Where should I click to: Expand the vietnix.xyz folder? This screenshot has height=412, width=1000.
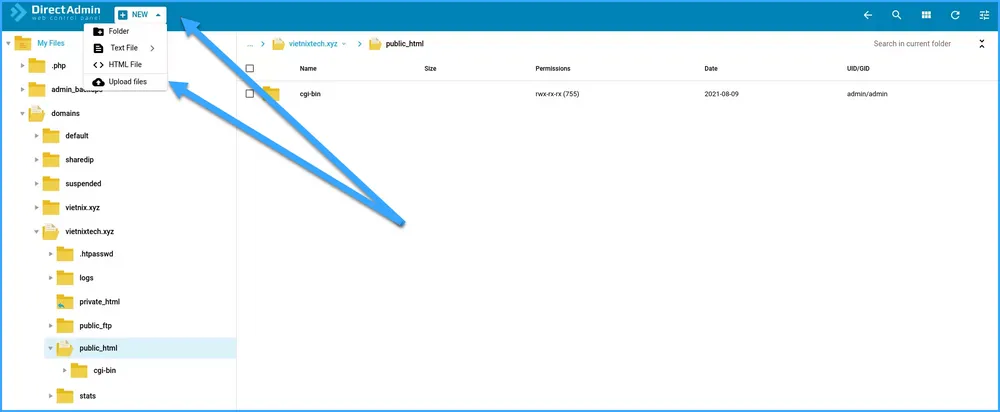click(37, 207)
